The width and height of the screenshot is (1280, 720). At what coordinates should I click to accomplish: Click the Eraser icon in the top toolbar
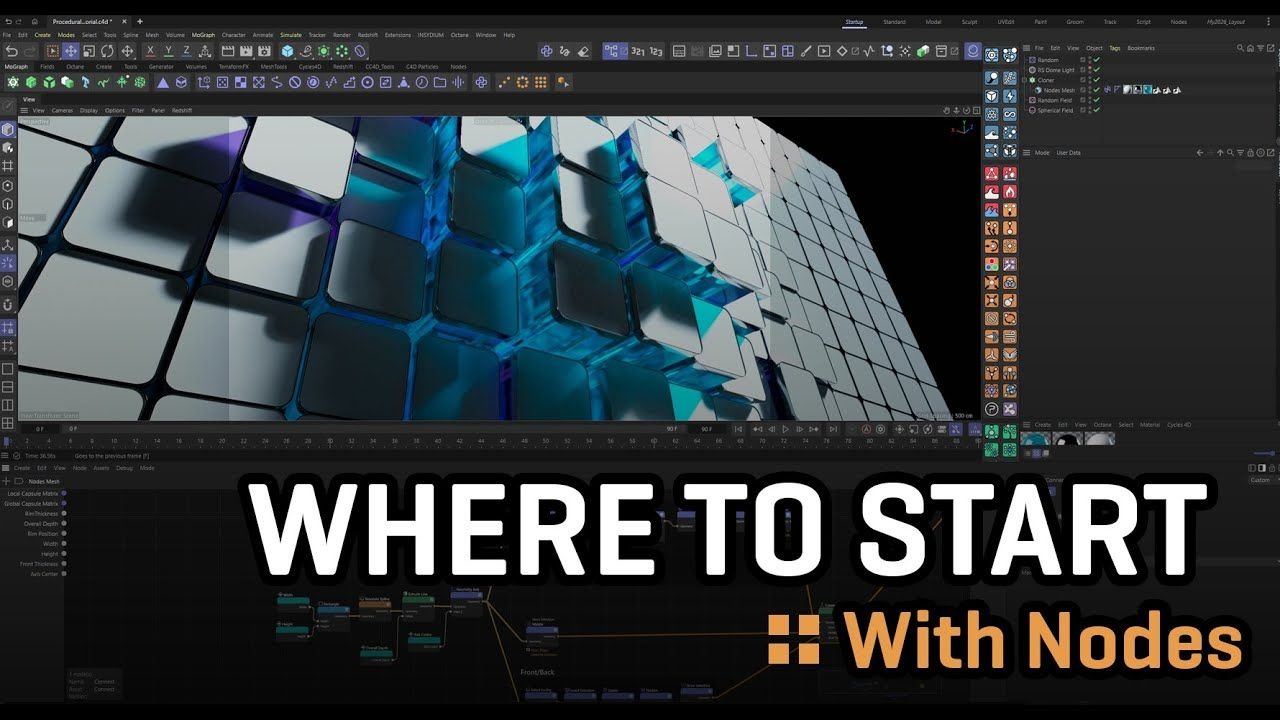point(584,51)
